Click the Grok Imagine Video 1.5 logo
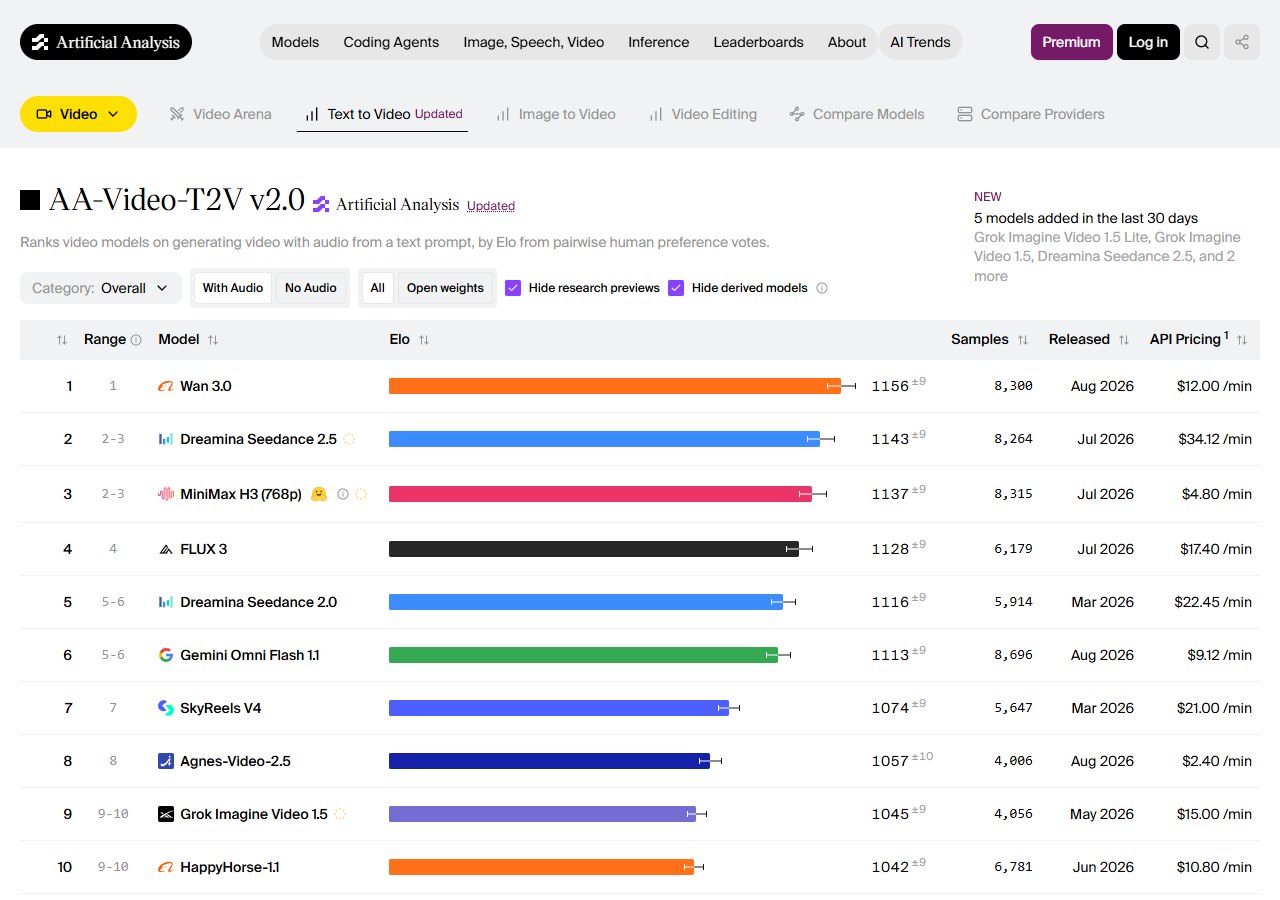 tap(166, 814)
